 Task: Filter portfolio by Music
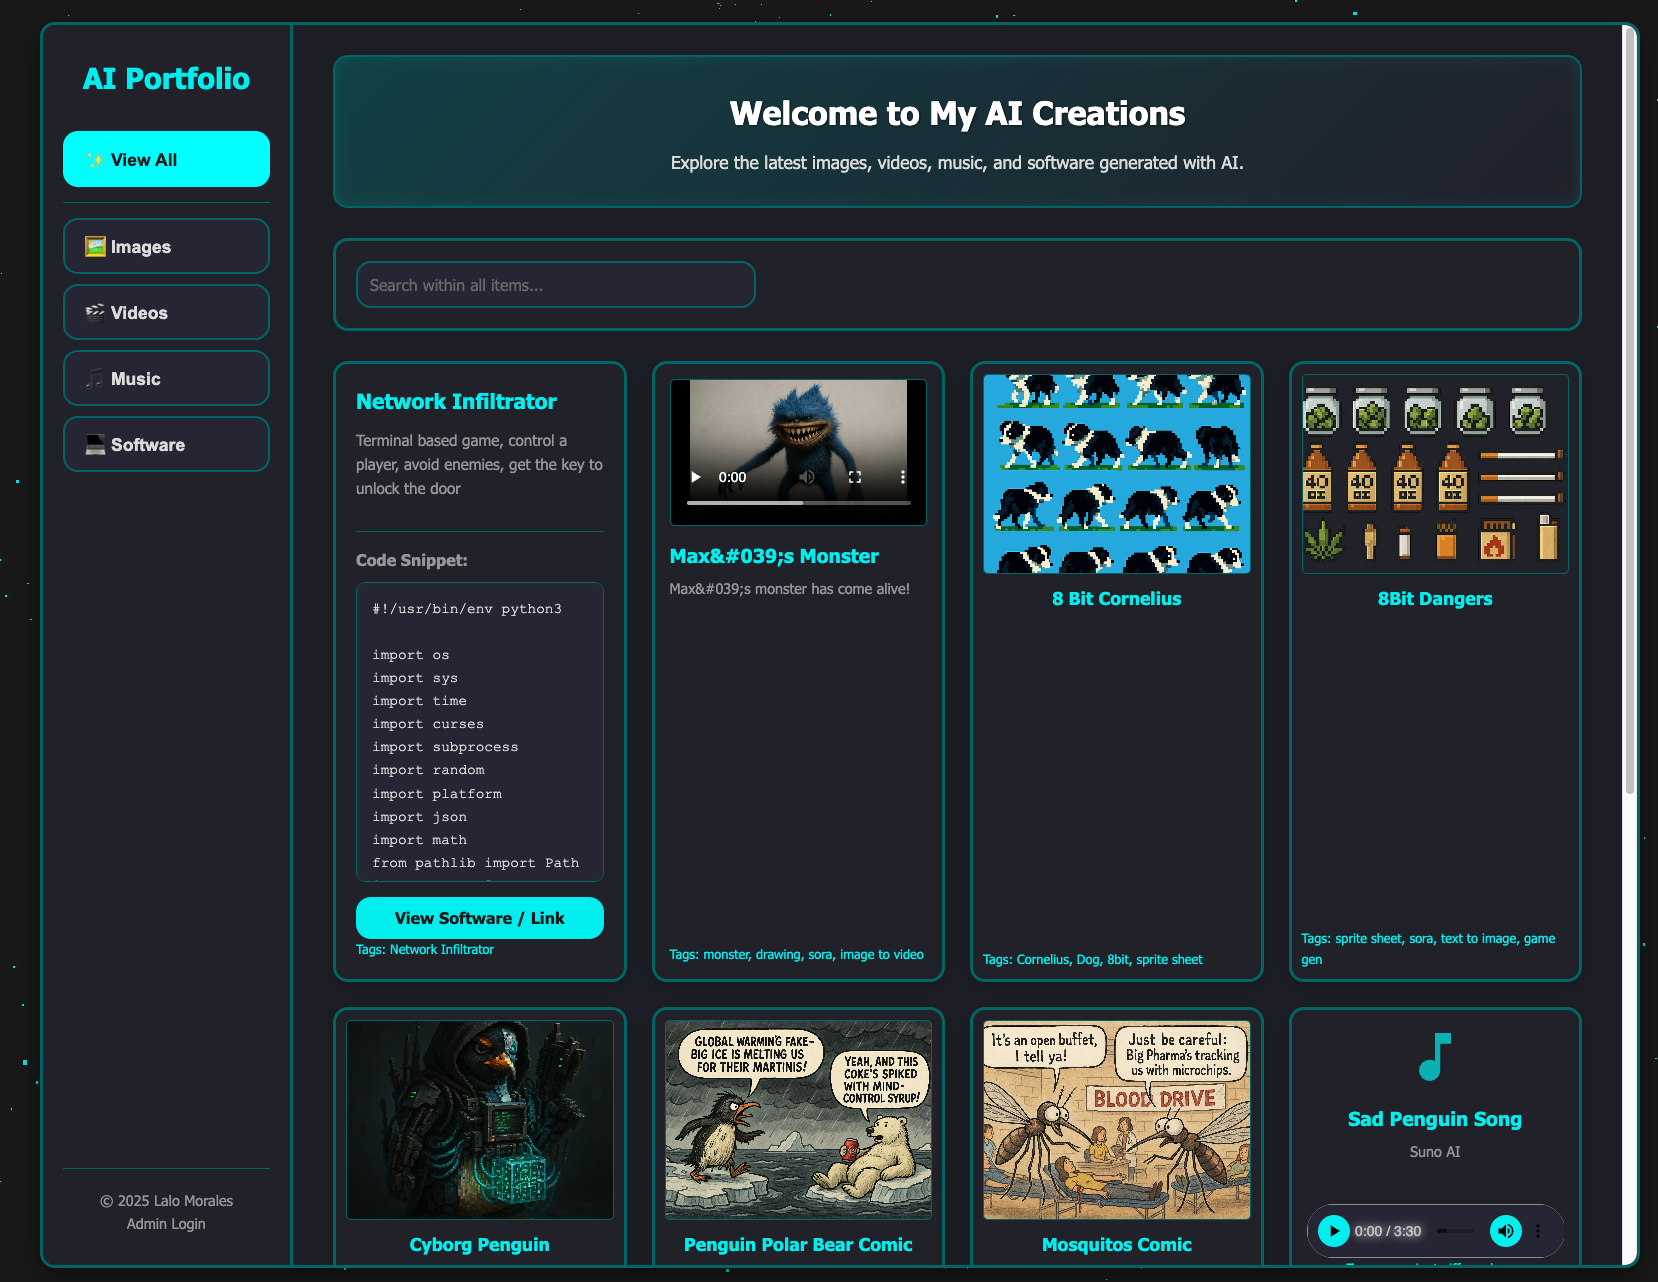coord(166,378)
